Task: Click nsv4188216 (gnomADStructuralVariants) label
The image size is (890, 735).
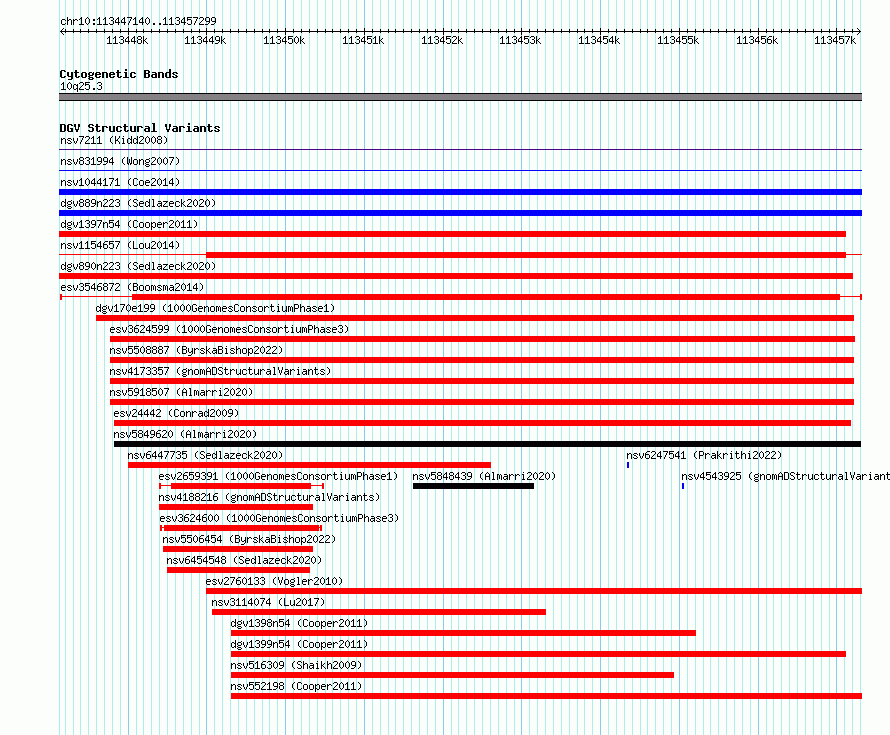Action: [x=269, y=497]
